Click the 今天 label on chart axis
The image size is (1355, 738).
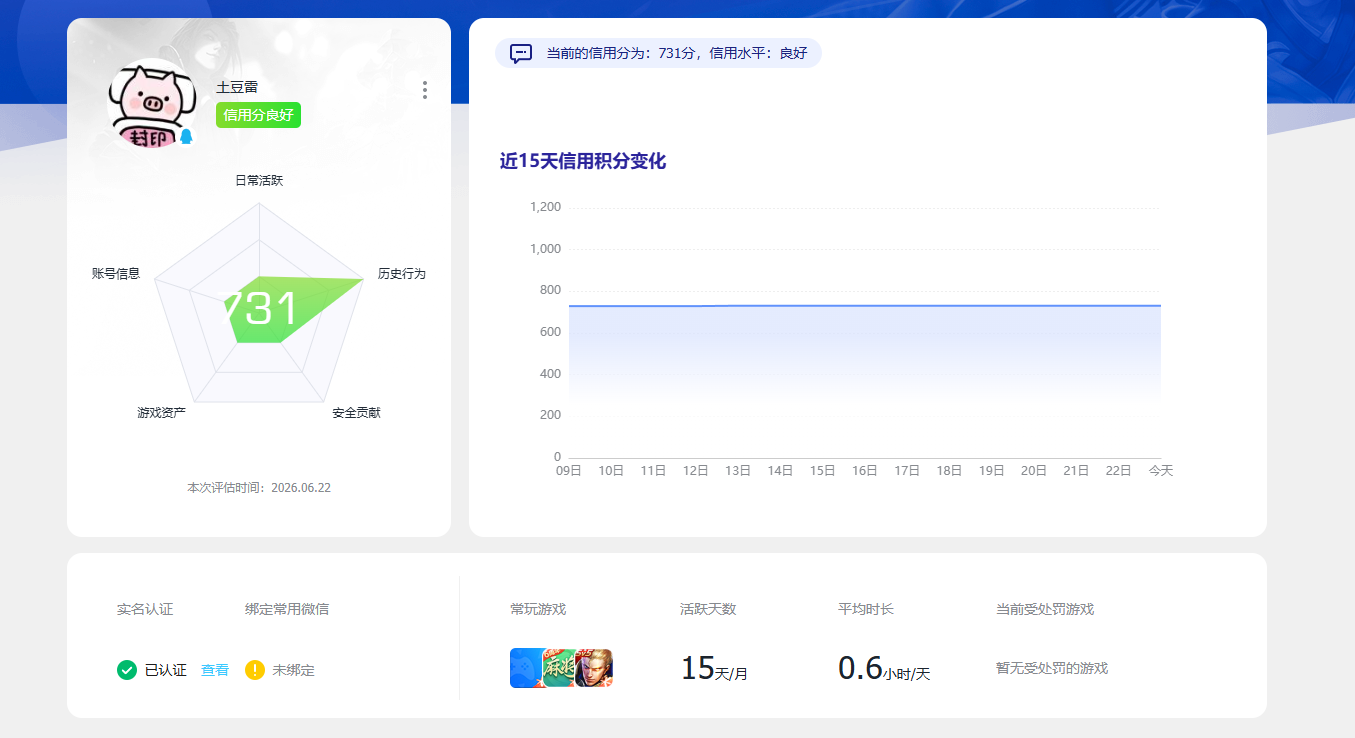coord(1161,471)
